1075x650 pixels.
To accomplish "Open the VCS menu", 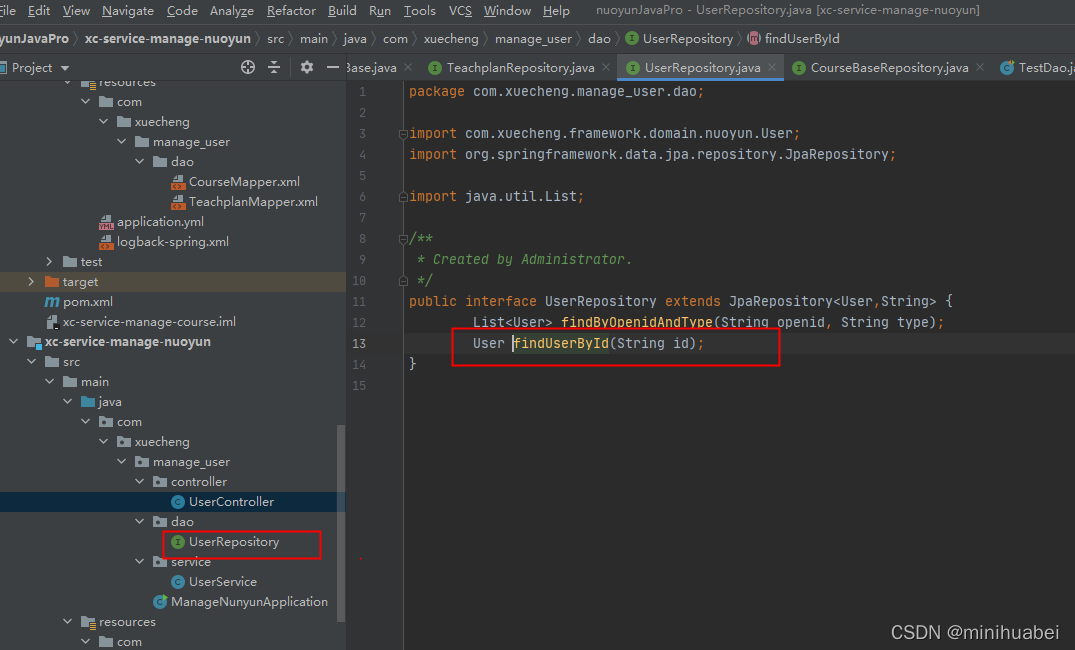I will (460, 11).
